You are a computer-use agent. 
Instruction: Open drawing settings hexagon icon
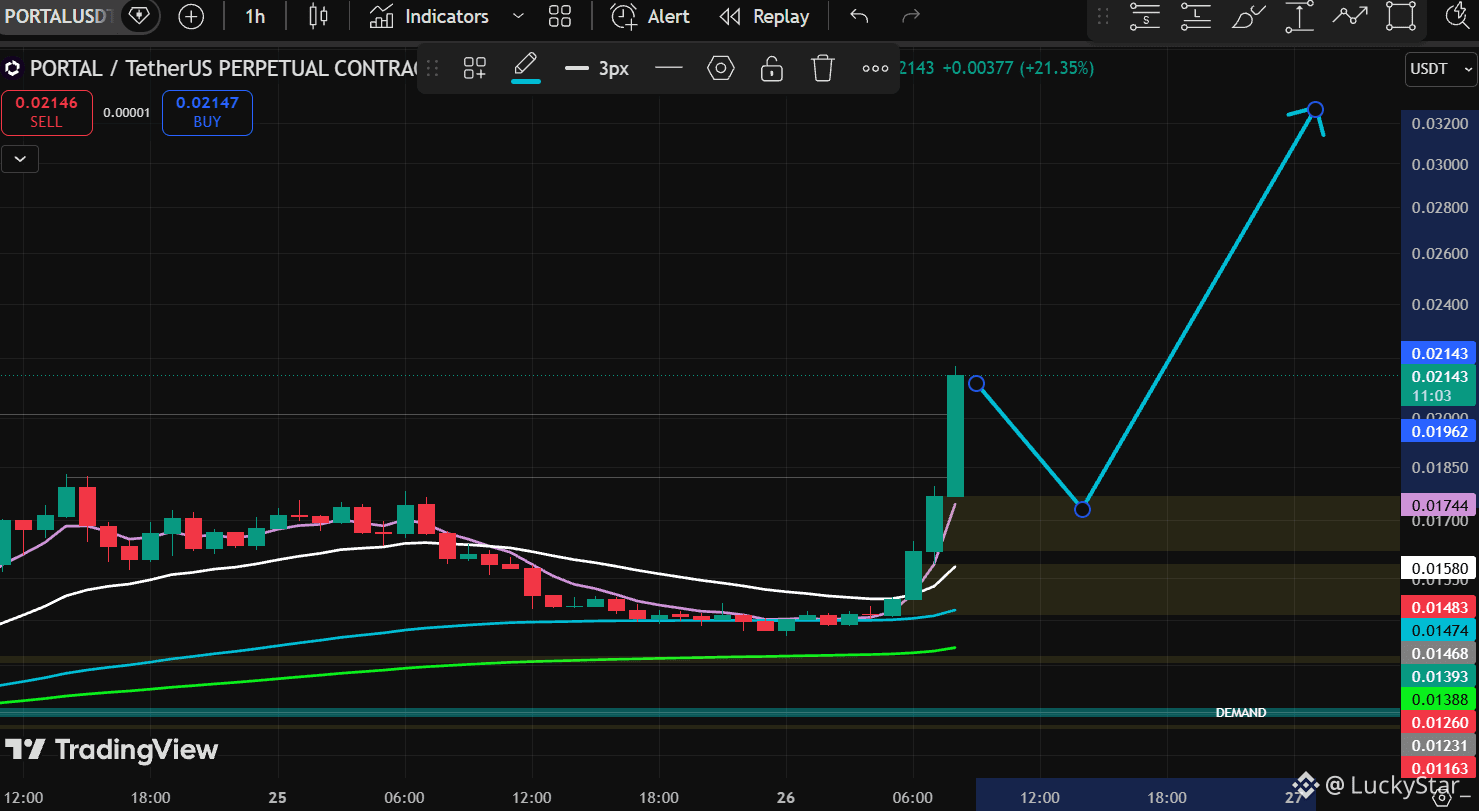pos(720,68)
